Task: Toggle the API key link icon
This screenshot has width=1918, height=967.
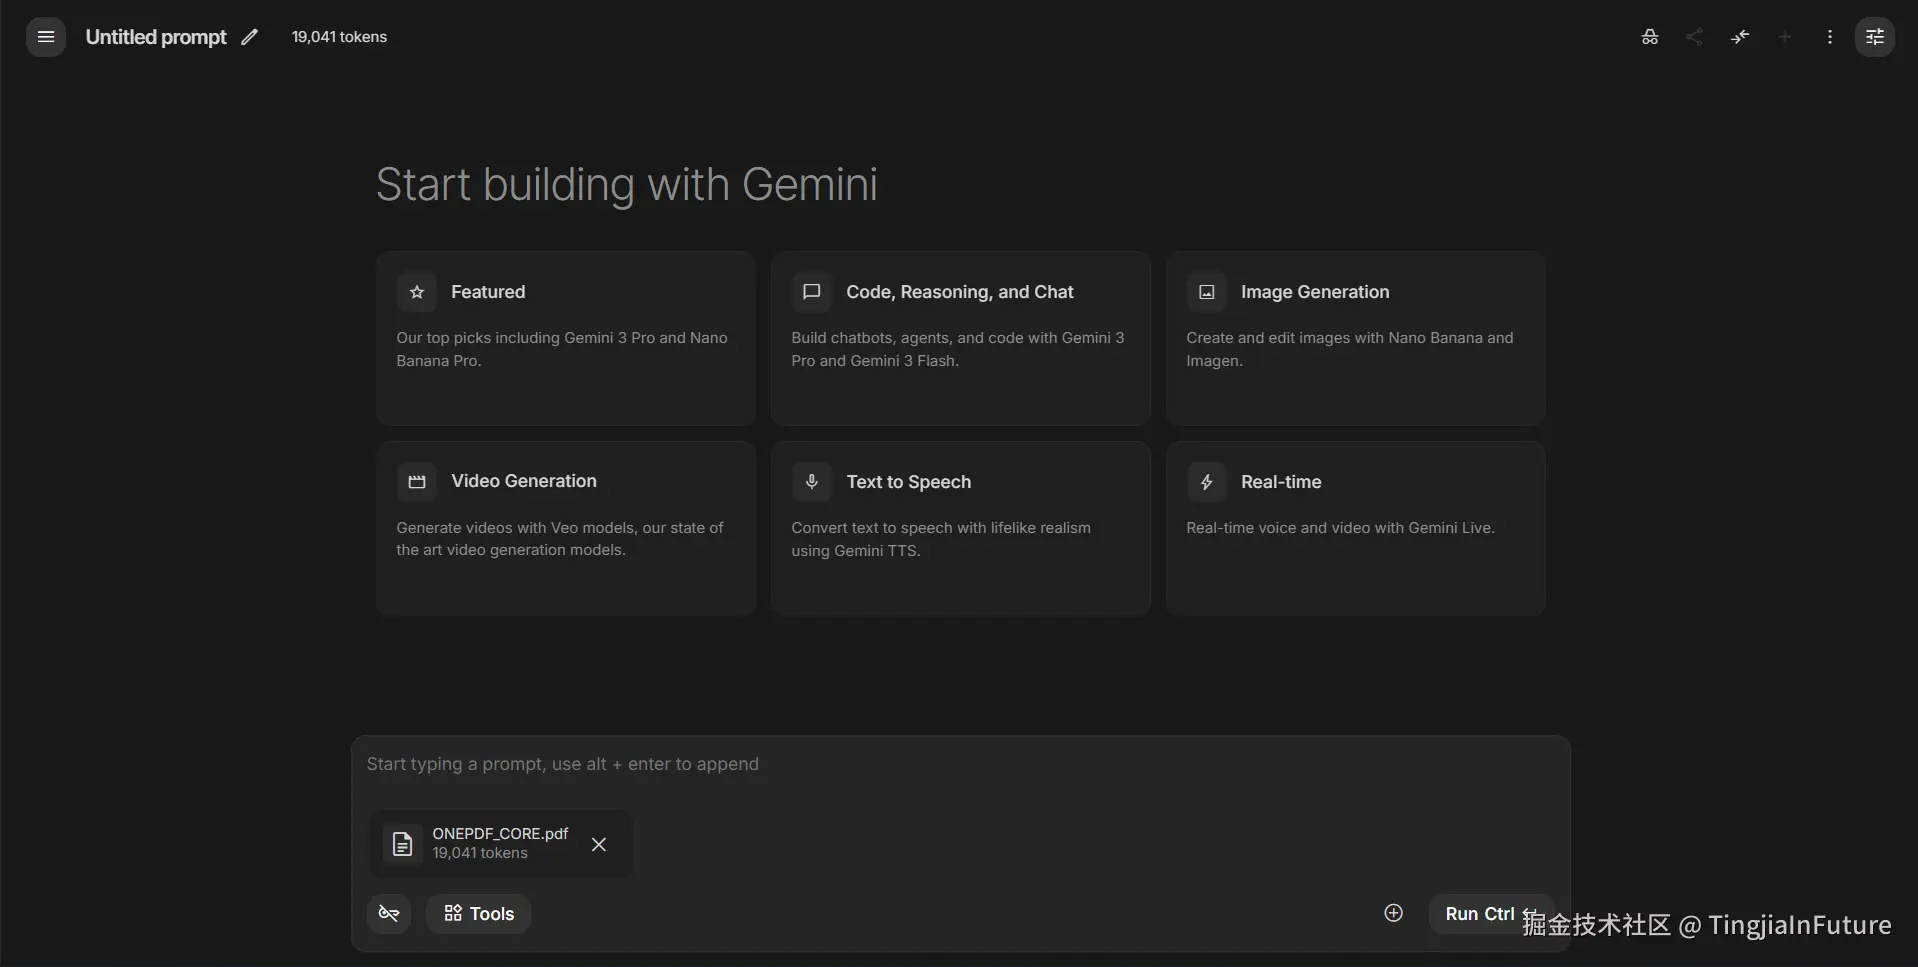Action: [389, 913]
